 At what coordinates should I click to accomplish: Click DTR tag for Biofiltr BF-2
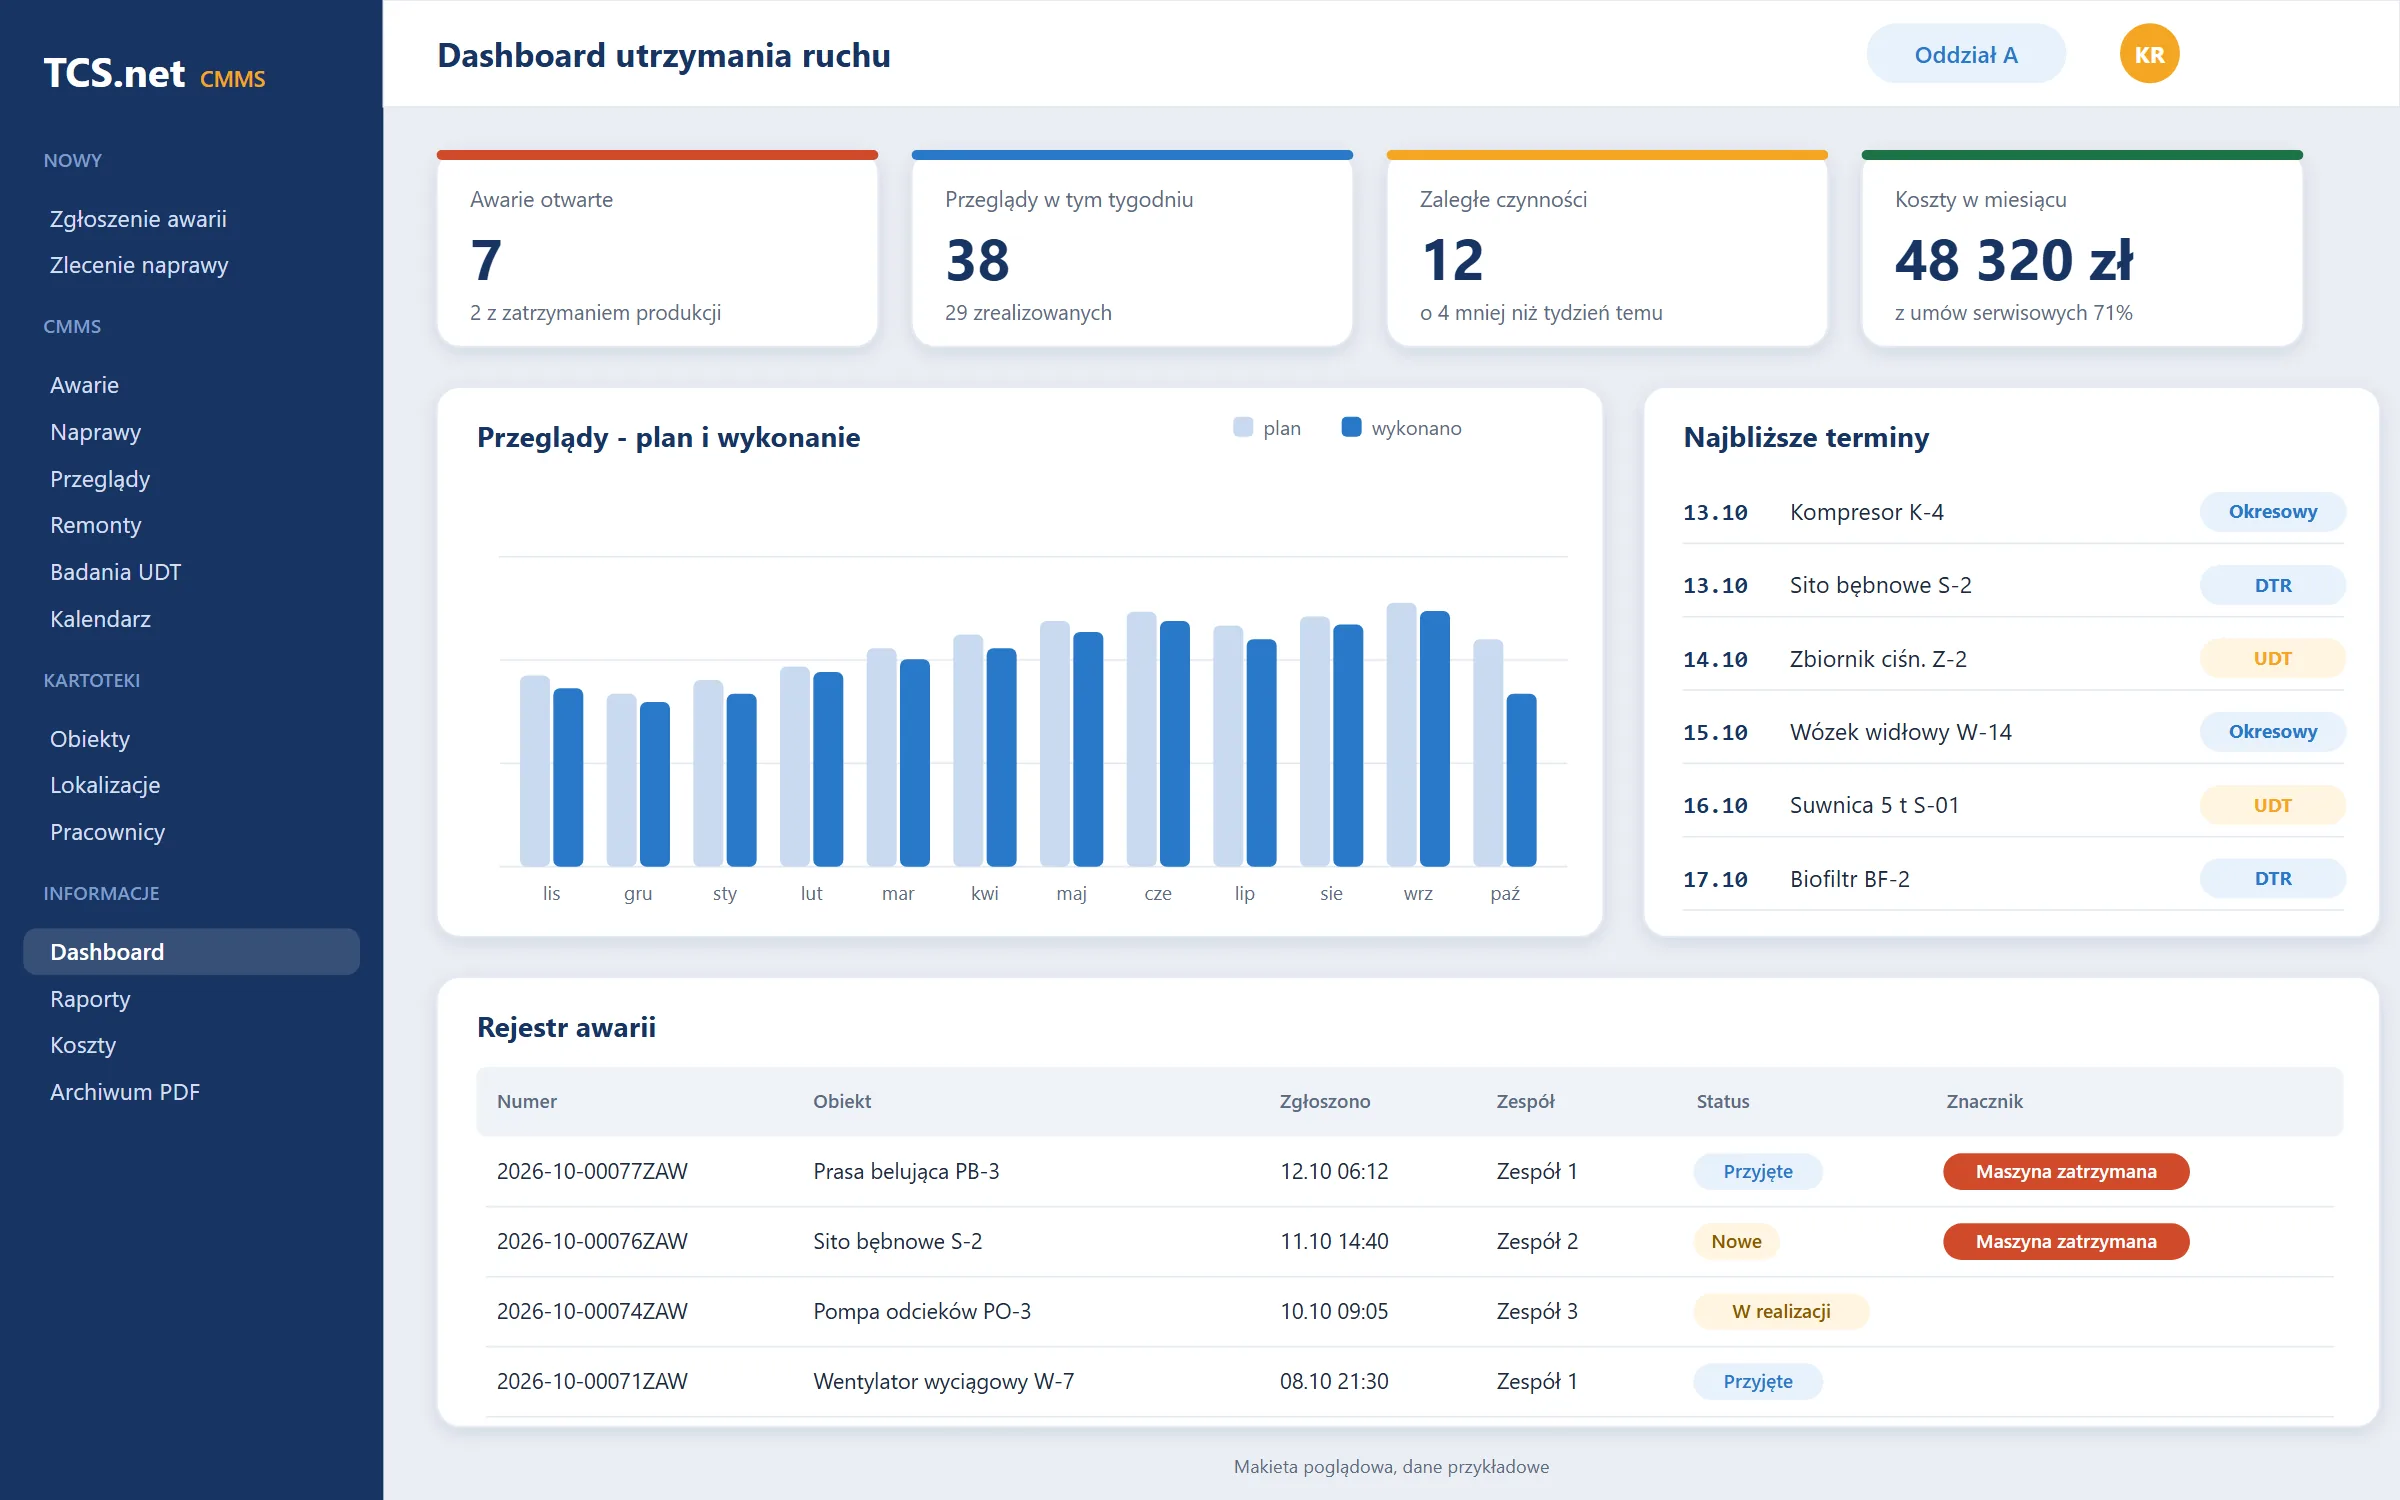click(x=2272, y=879)
